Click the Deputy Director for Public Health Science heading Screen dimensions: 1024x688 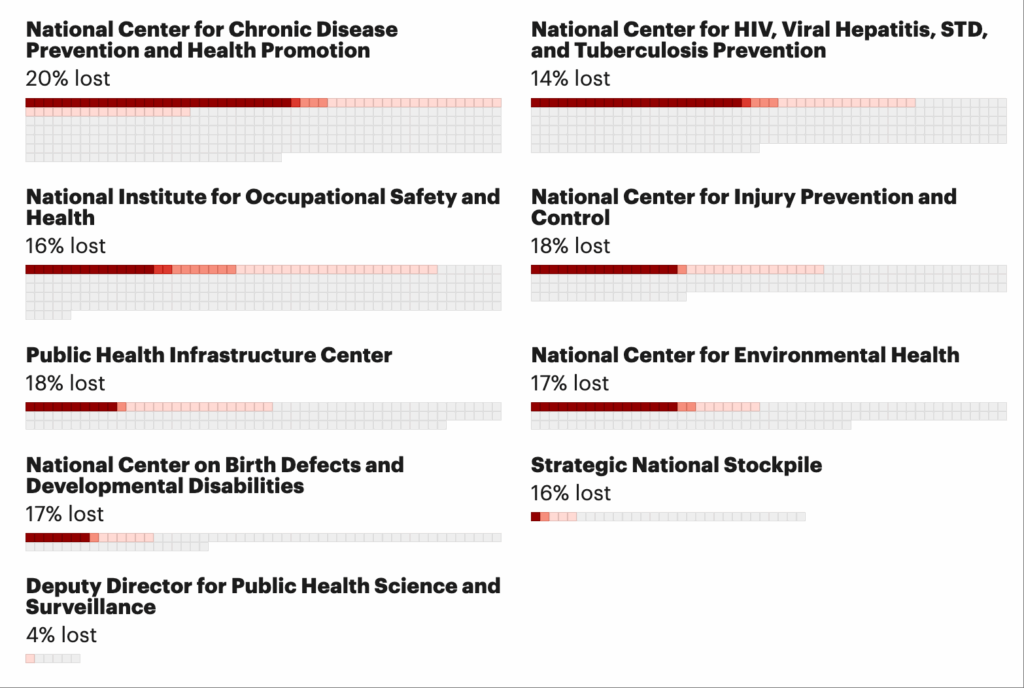coord(262,596)
